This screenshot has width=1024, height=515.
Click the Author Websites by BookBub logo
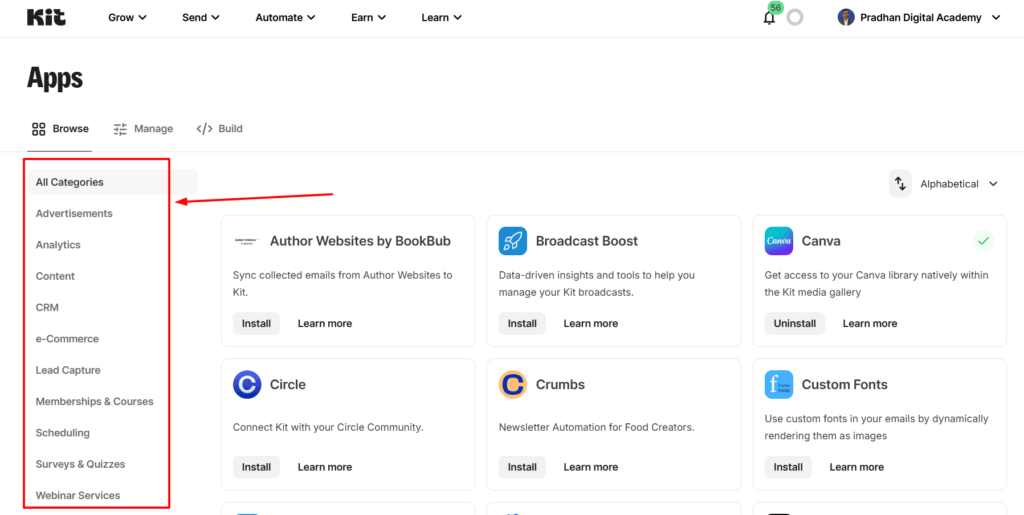247,241
